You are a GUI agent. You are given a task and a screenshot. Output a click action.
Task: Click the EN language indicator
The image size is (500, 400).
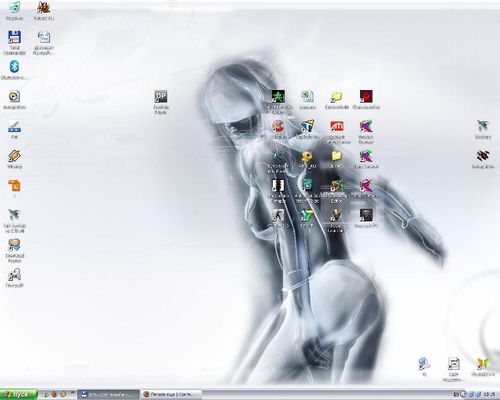456,395
